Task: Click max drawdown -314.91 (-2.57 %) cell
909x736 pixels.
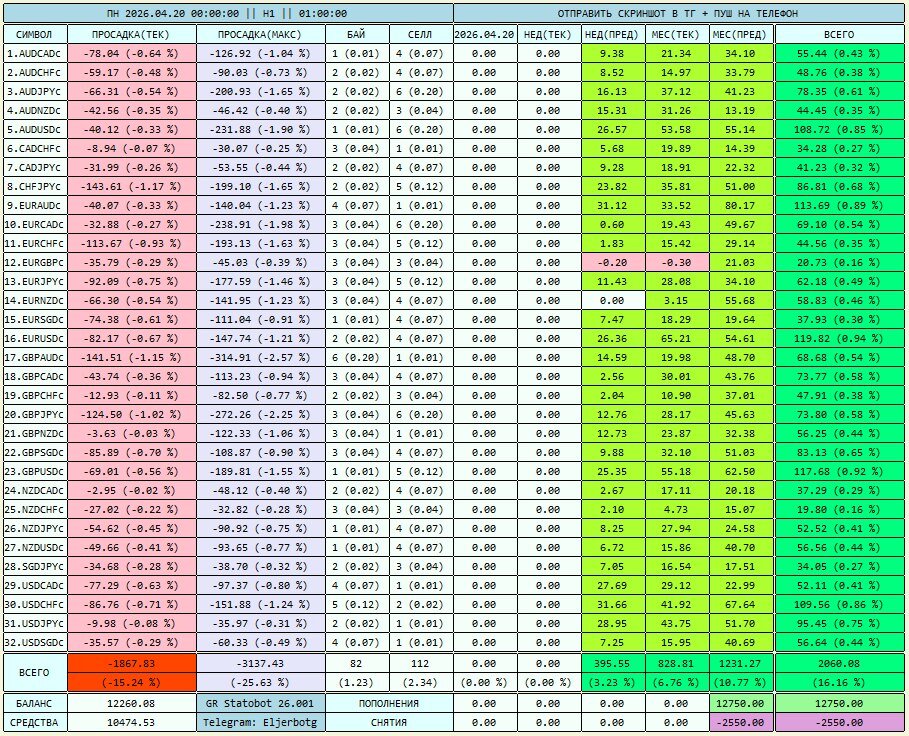Action: pos(260,358)
